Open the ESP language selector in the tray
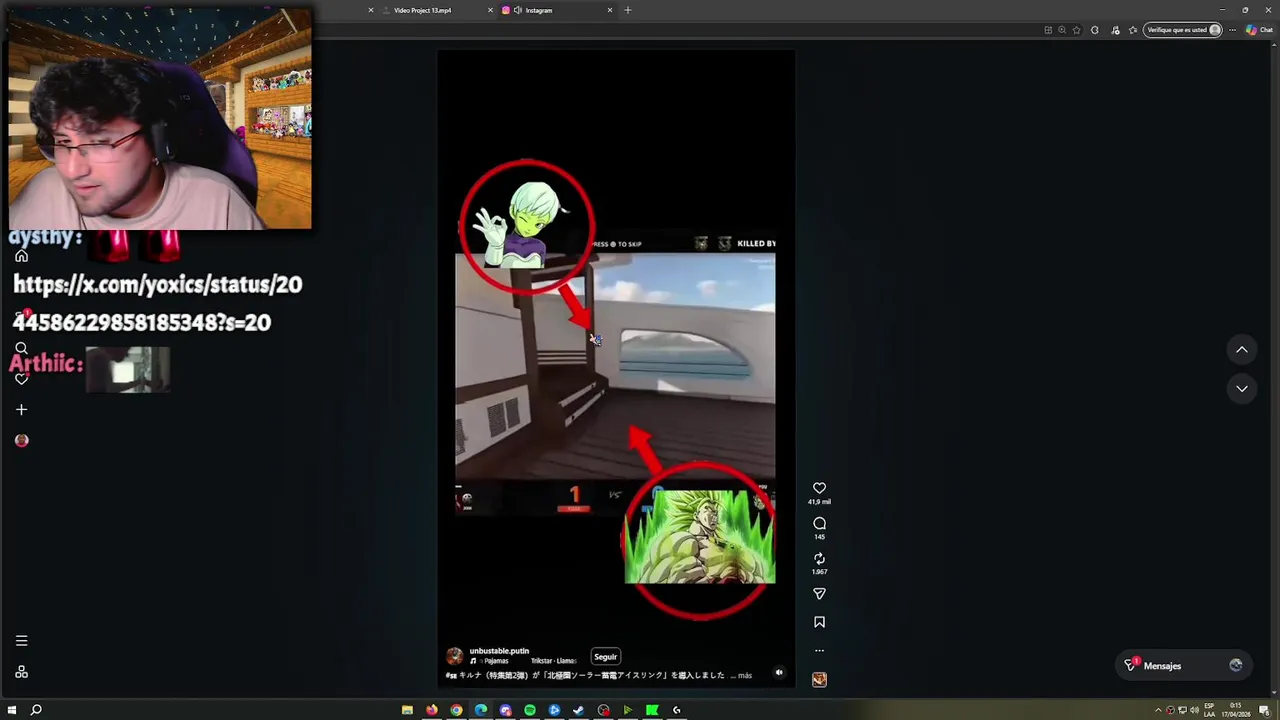Viewport: 1280px width, 720px height. 1210,710
